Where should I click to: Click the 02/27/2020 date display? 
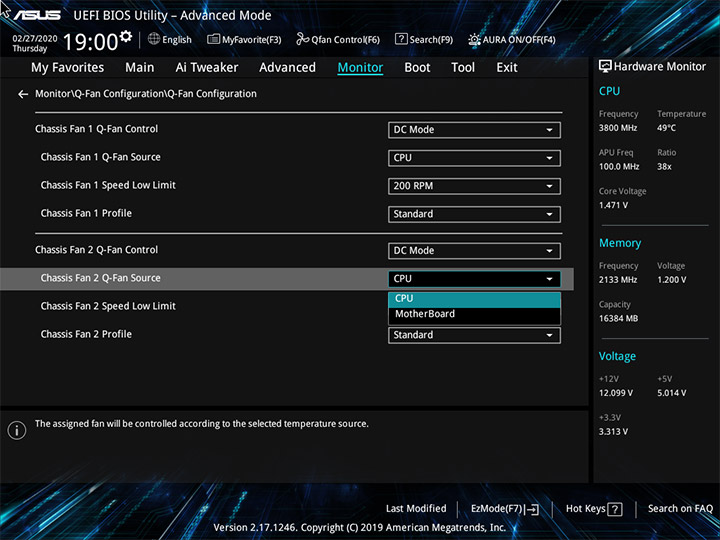35,39
